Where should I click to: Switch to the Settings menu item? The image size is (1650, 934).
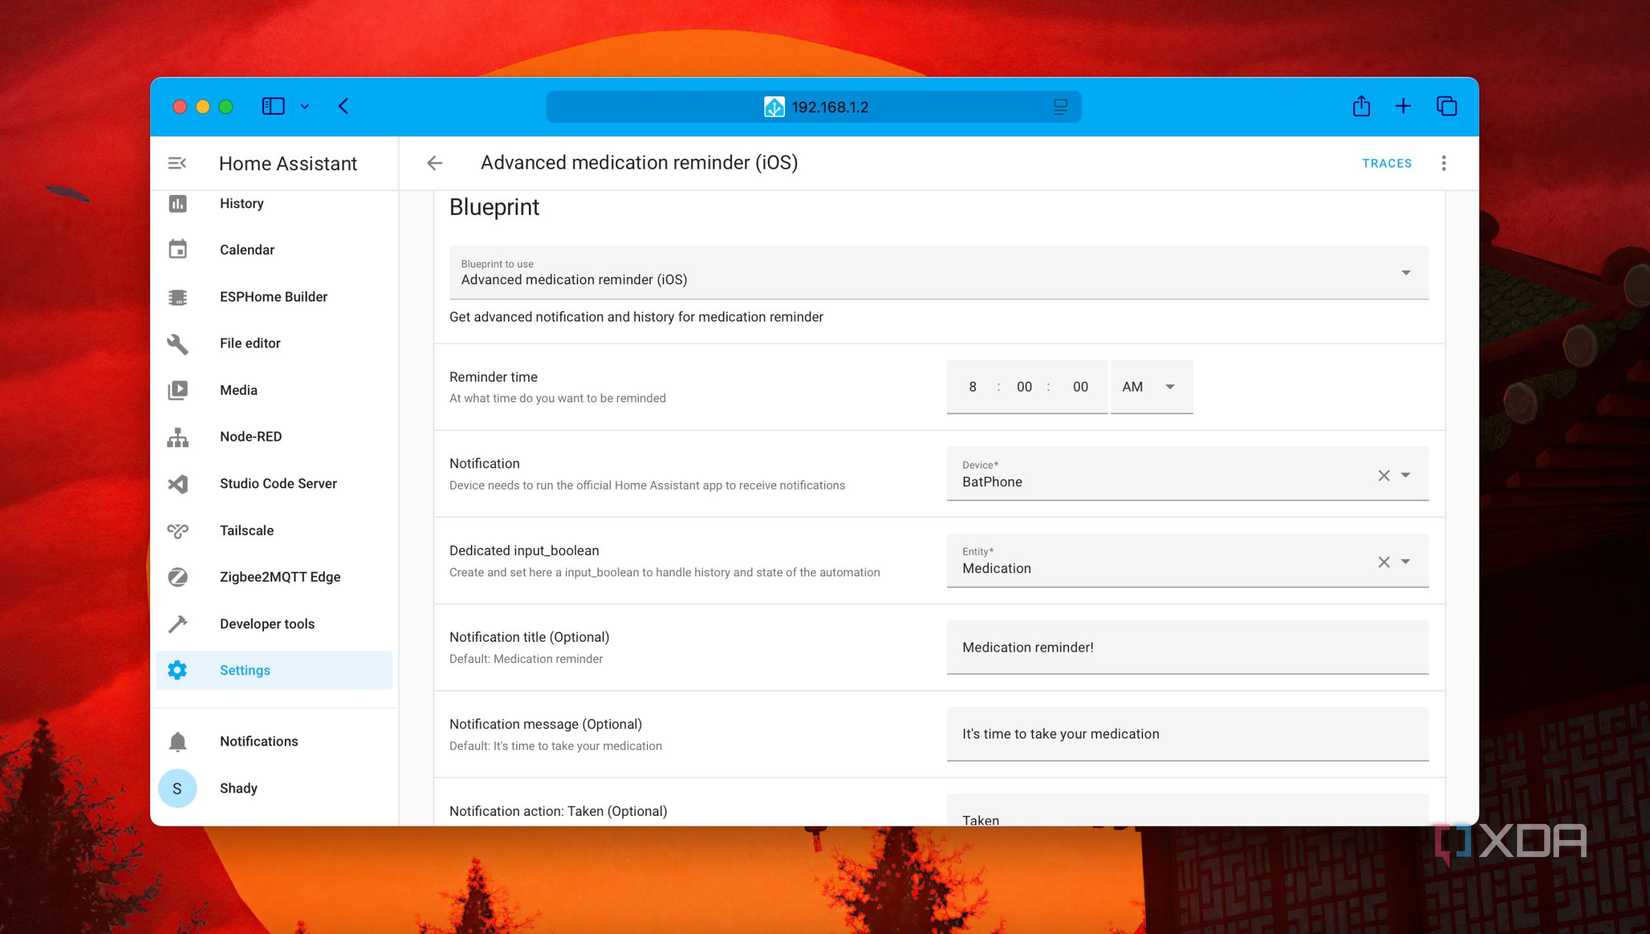click(244, 670)
